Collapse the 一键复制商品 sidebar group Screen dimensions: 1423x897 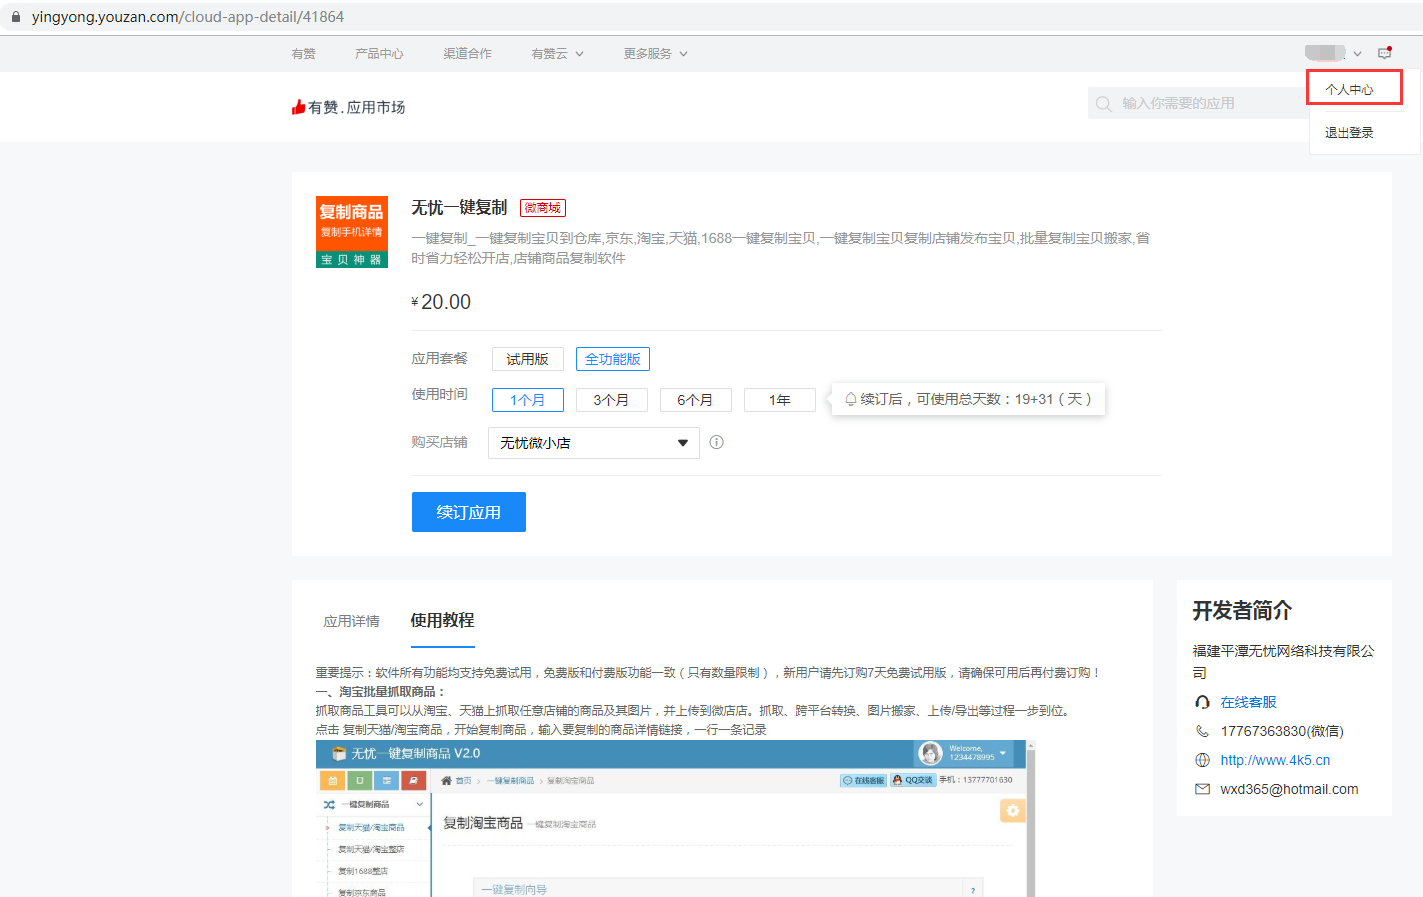pyautogui.click(x=419, y=804)
